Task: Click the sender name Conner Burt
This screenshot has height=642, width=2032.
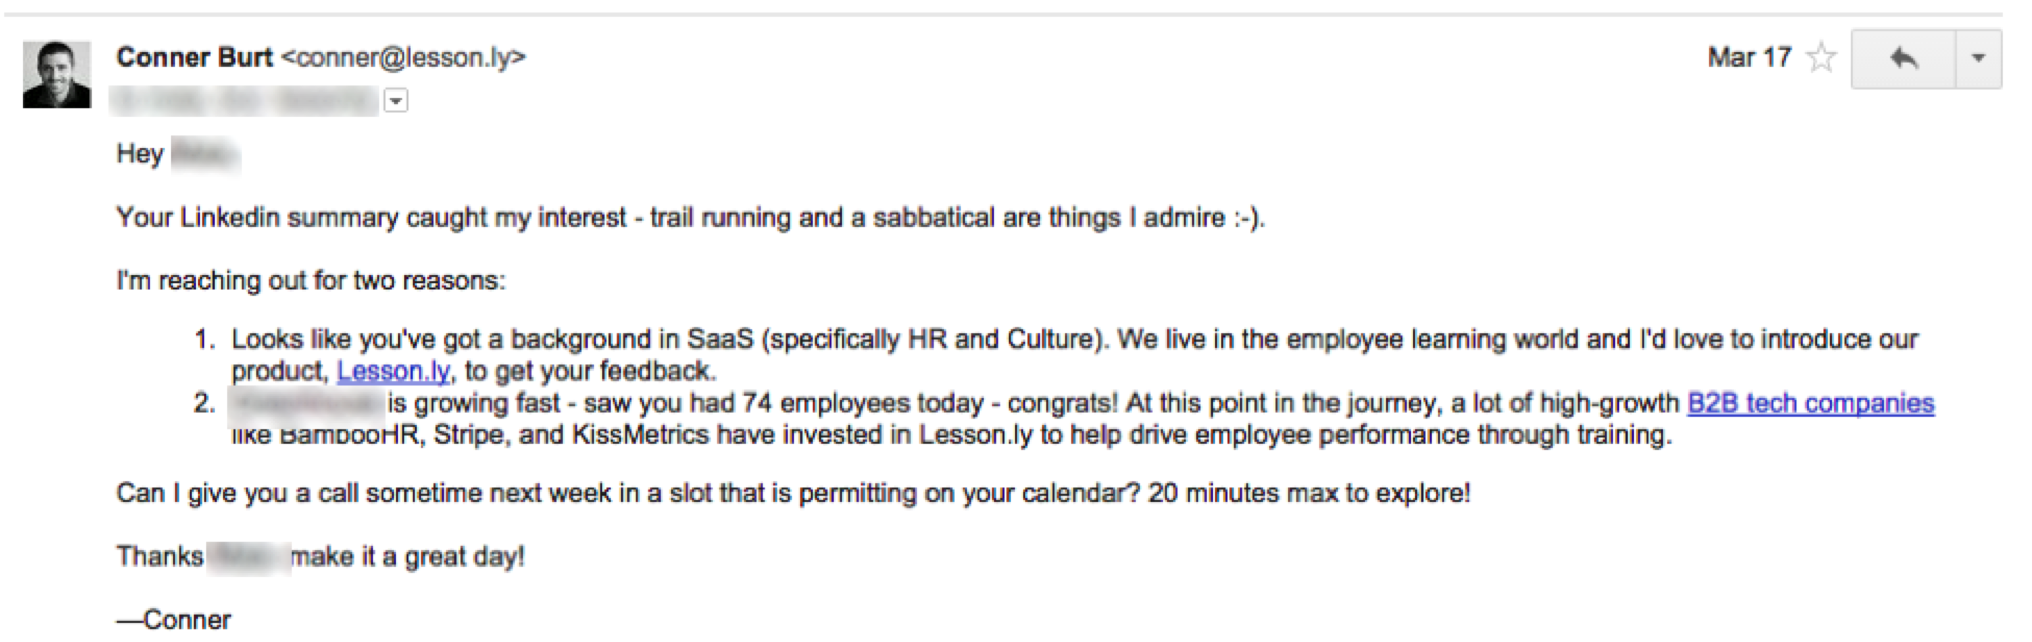Action: click(194, 58)
